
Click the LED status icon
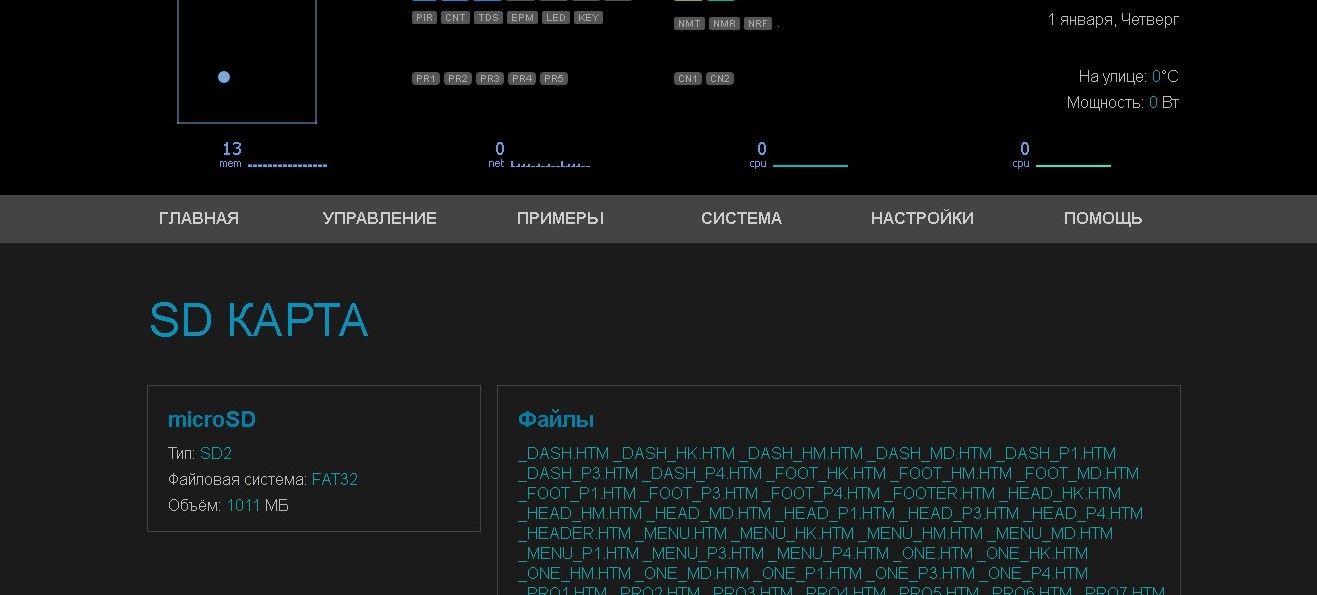tap(556, 17)
